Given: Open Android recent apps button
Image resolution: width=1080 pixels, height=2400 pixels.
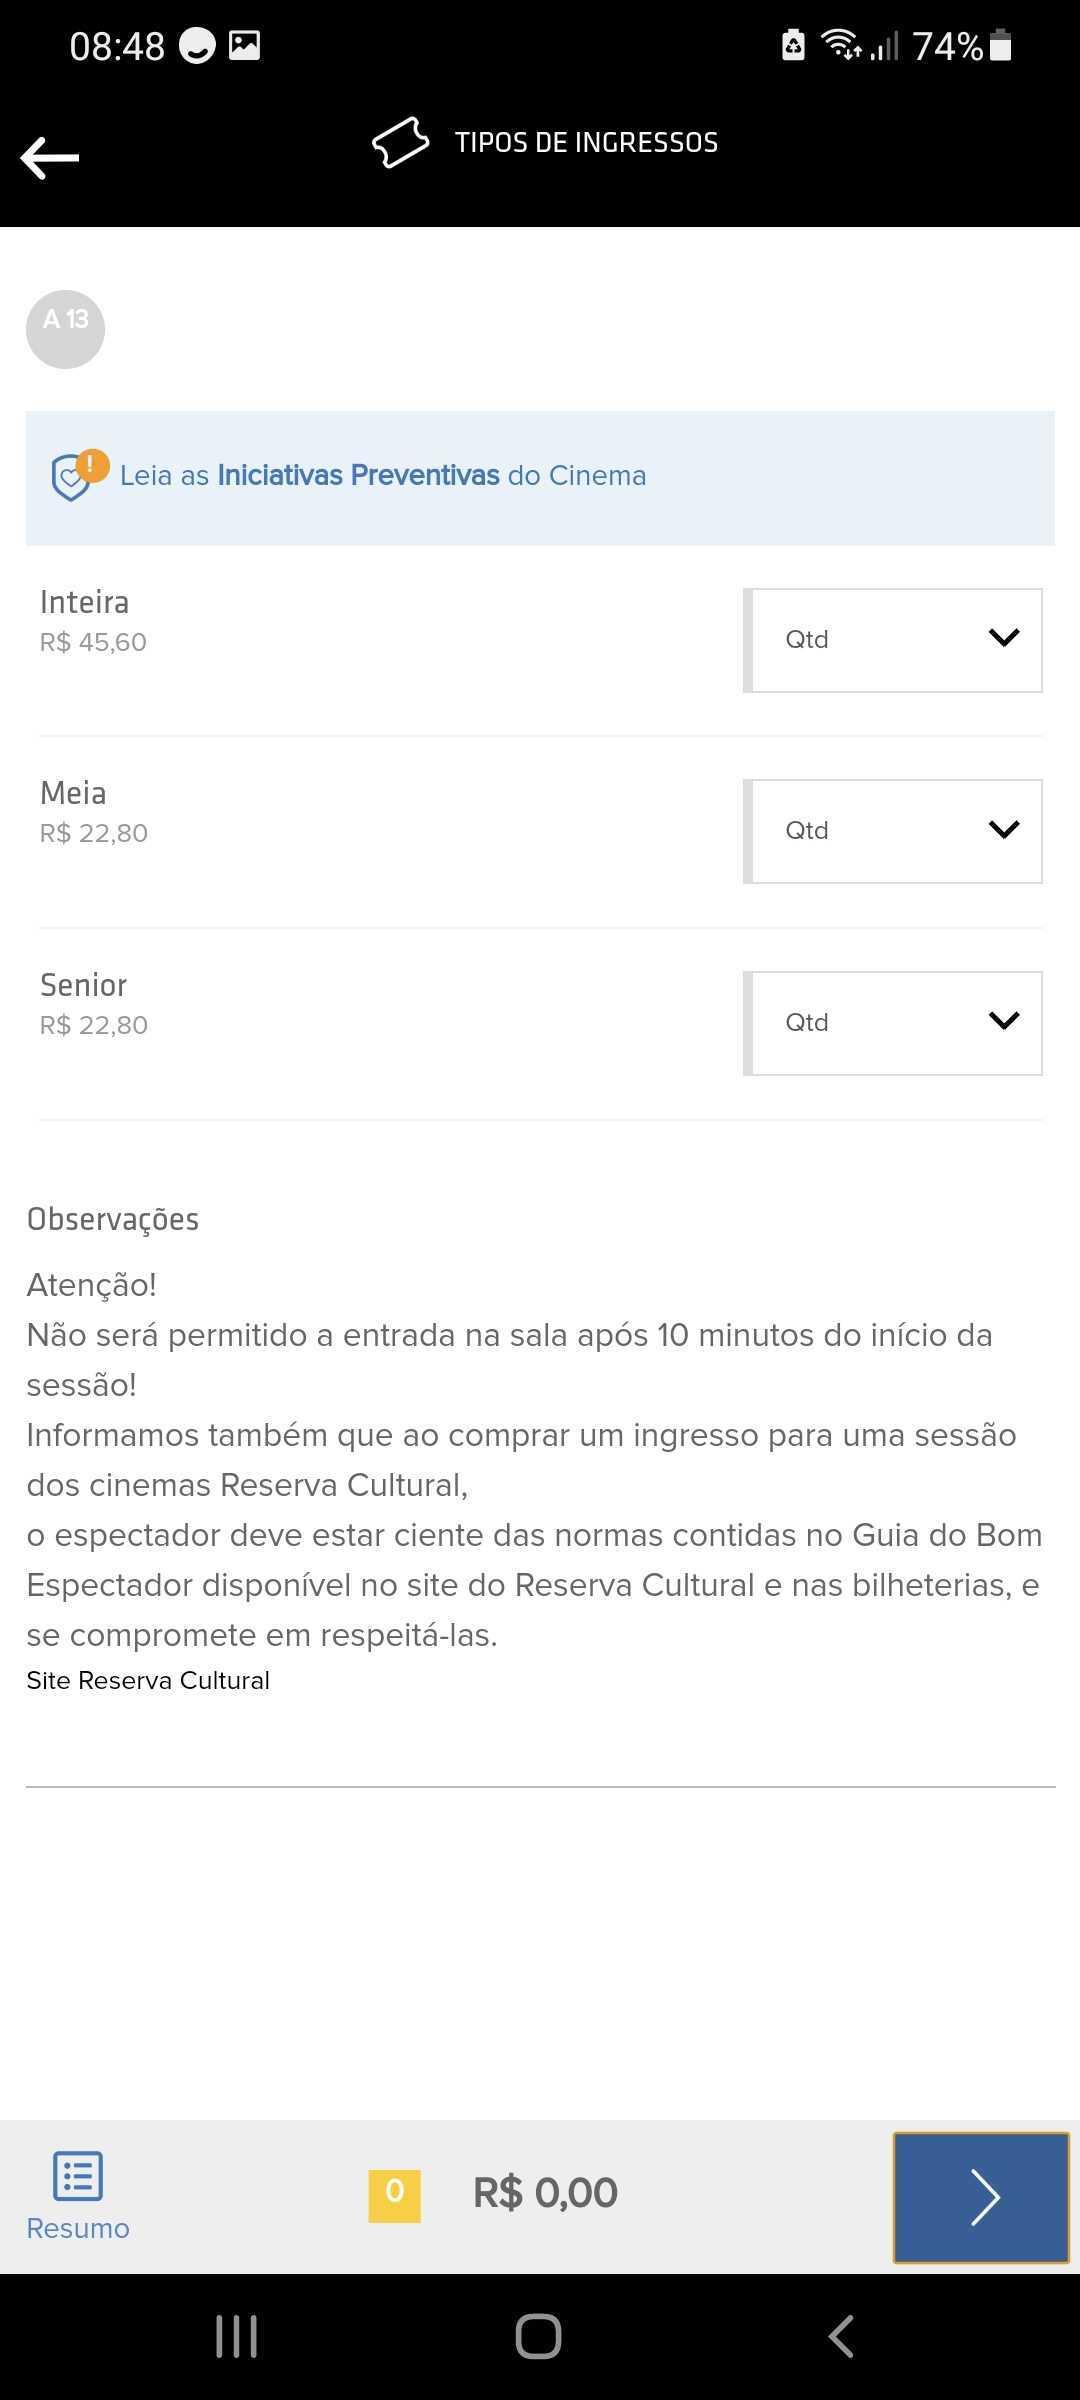Looking at the screenshot, I should click(237, 2337).
